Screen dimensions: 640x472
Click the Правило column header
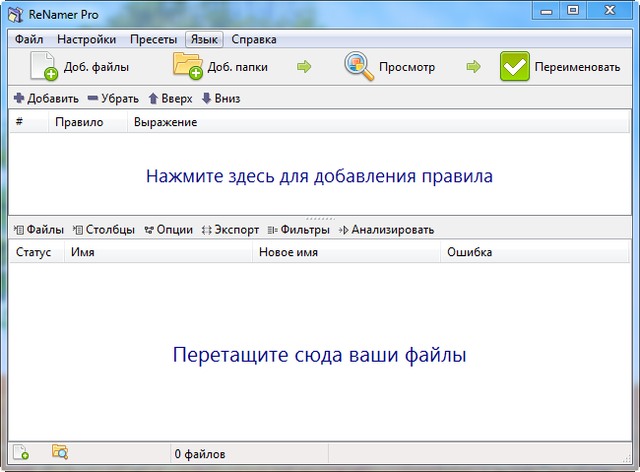(88, 122)
